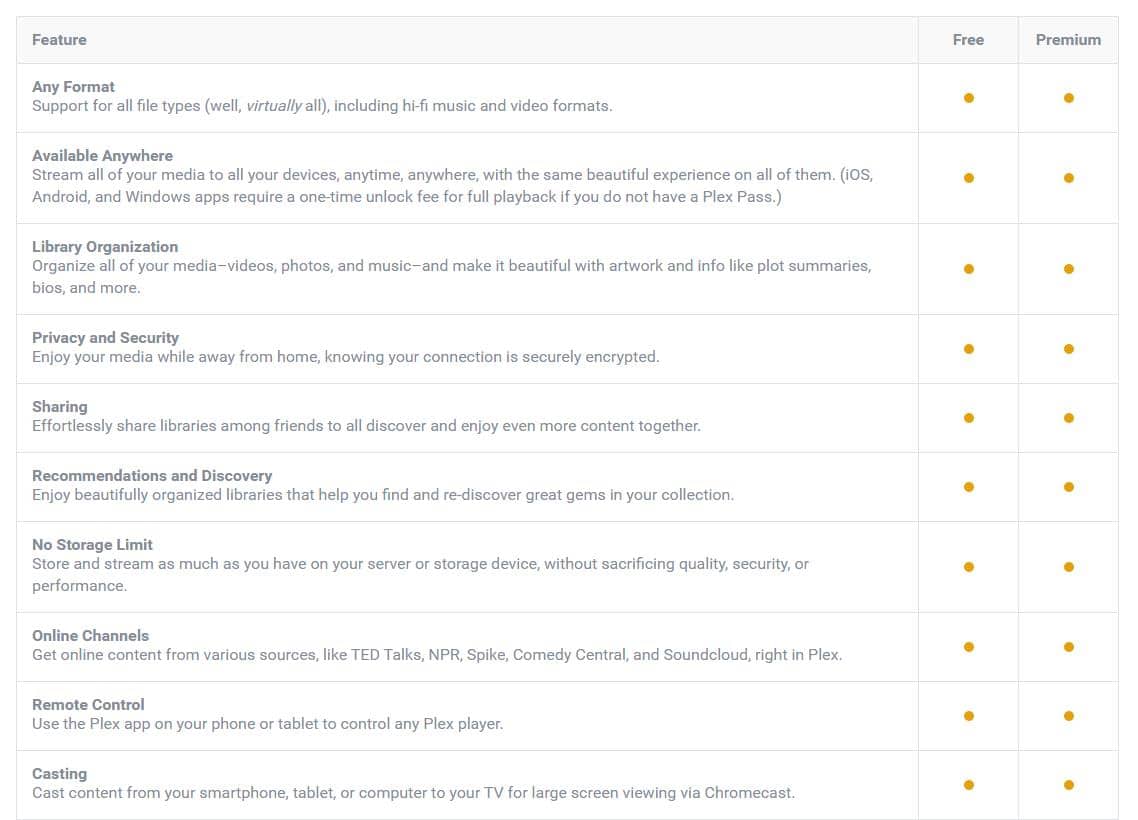This screenshot has height=820, width=1138.
Task: Click the Premium dot for No Storage Limit
Action: coord(1068,567)
